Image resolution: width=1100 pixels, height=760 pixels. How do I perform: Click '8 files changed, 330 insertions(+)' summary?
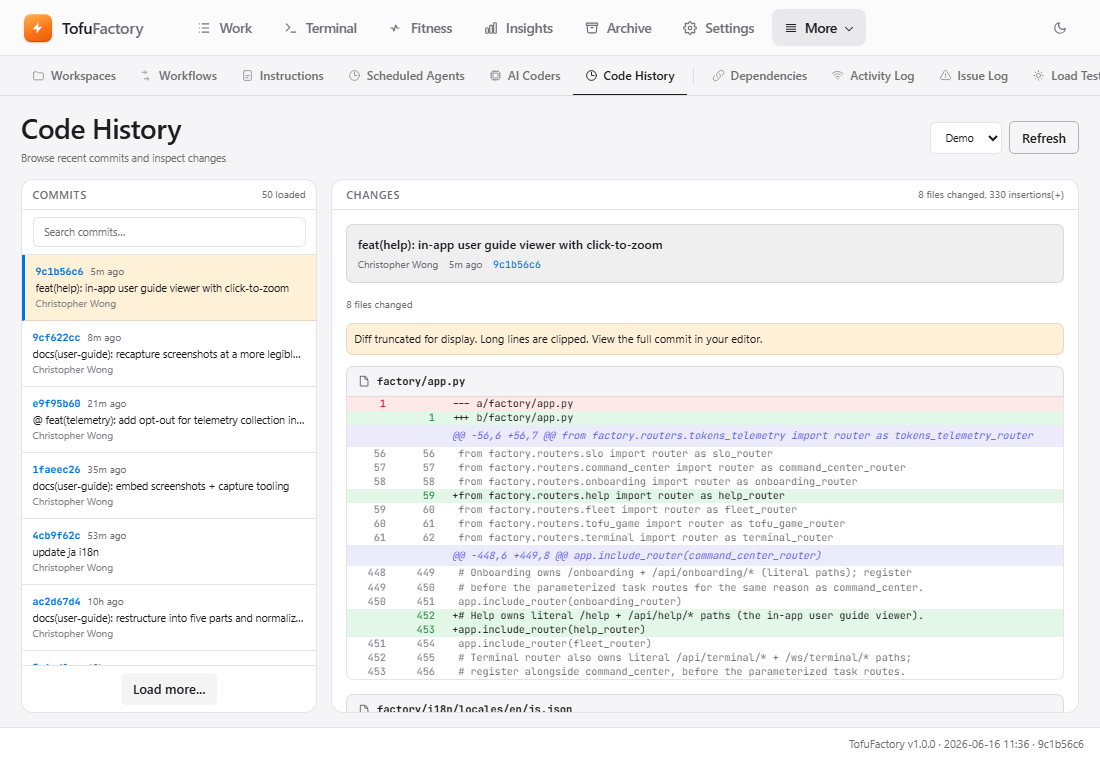pos(991,194)
